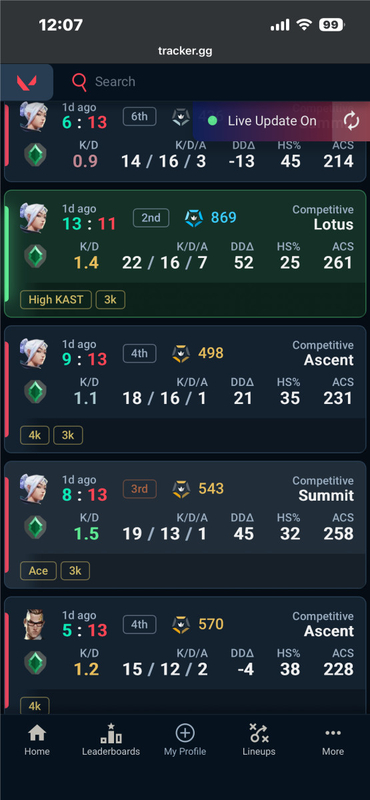Viewport: 370px width, 800px height.
Task: Tap the 869 rank rating icon
Action: [193, 218]
